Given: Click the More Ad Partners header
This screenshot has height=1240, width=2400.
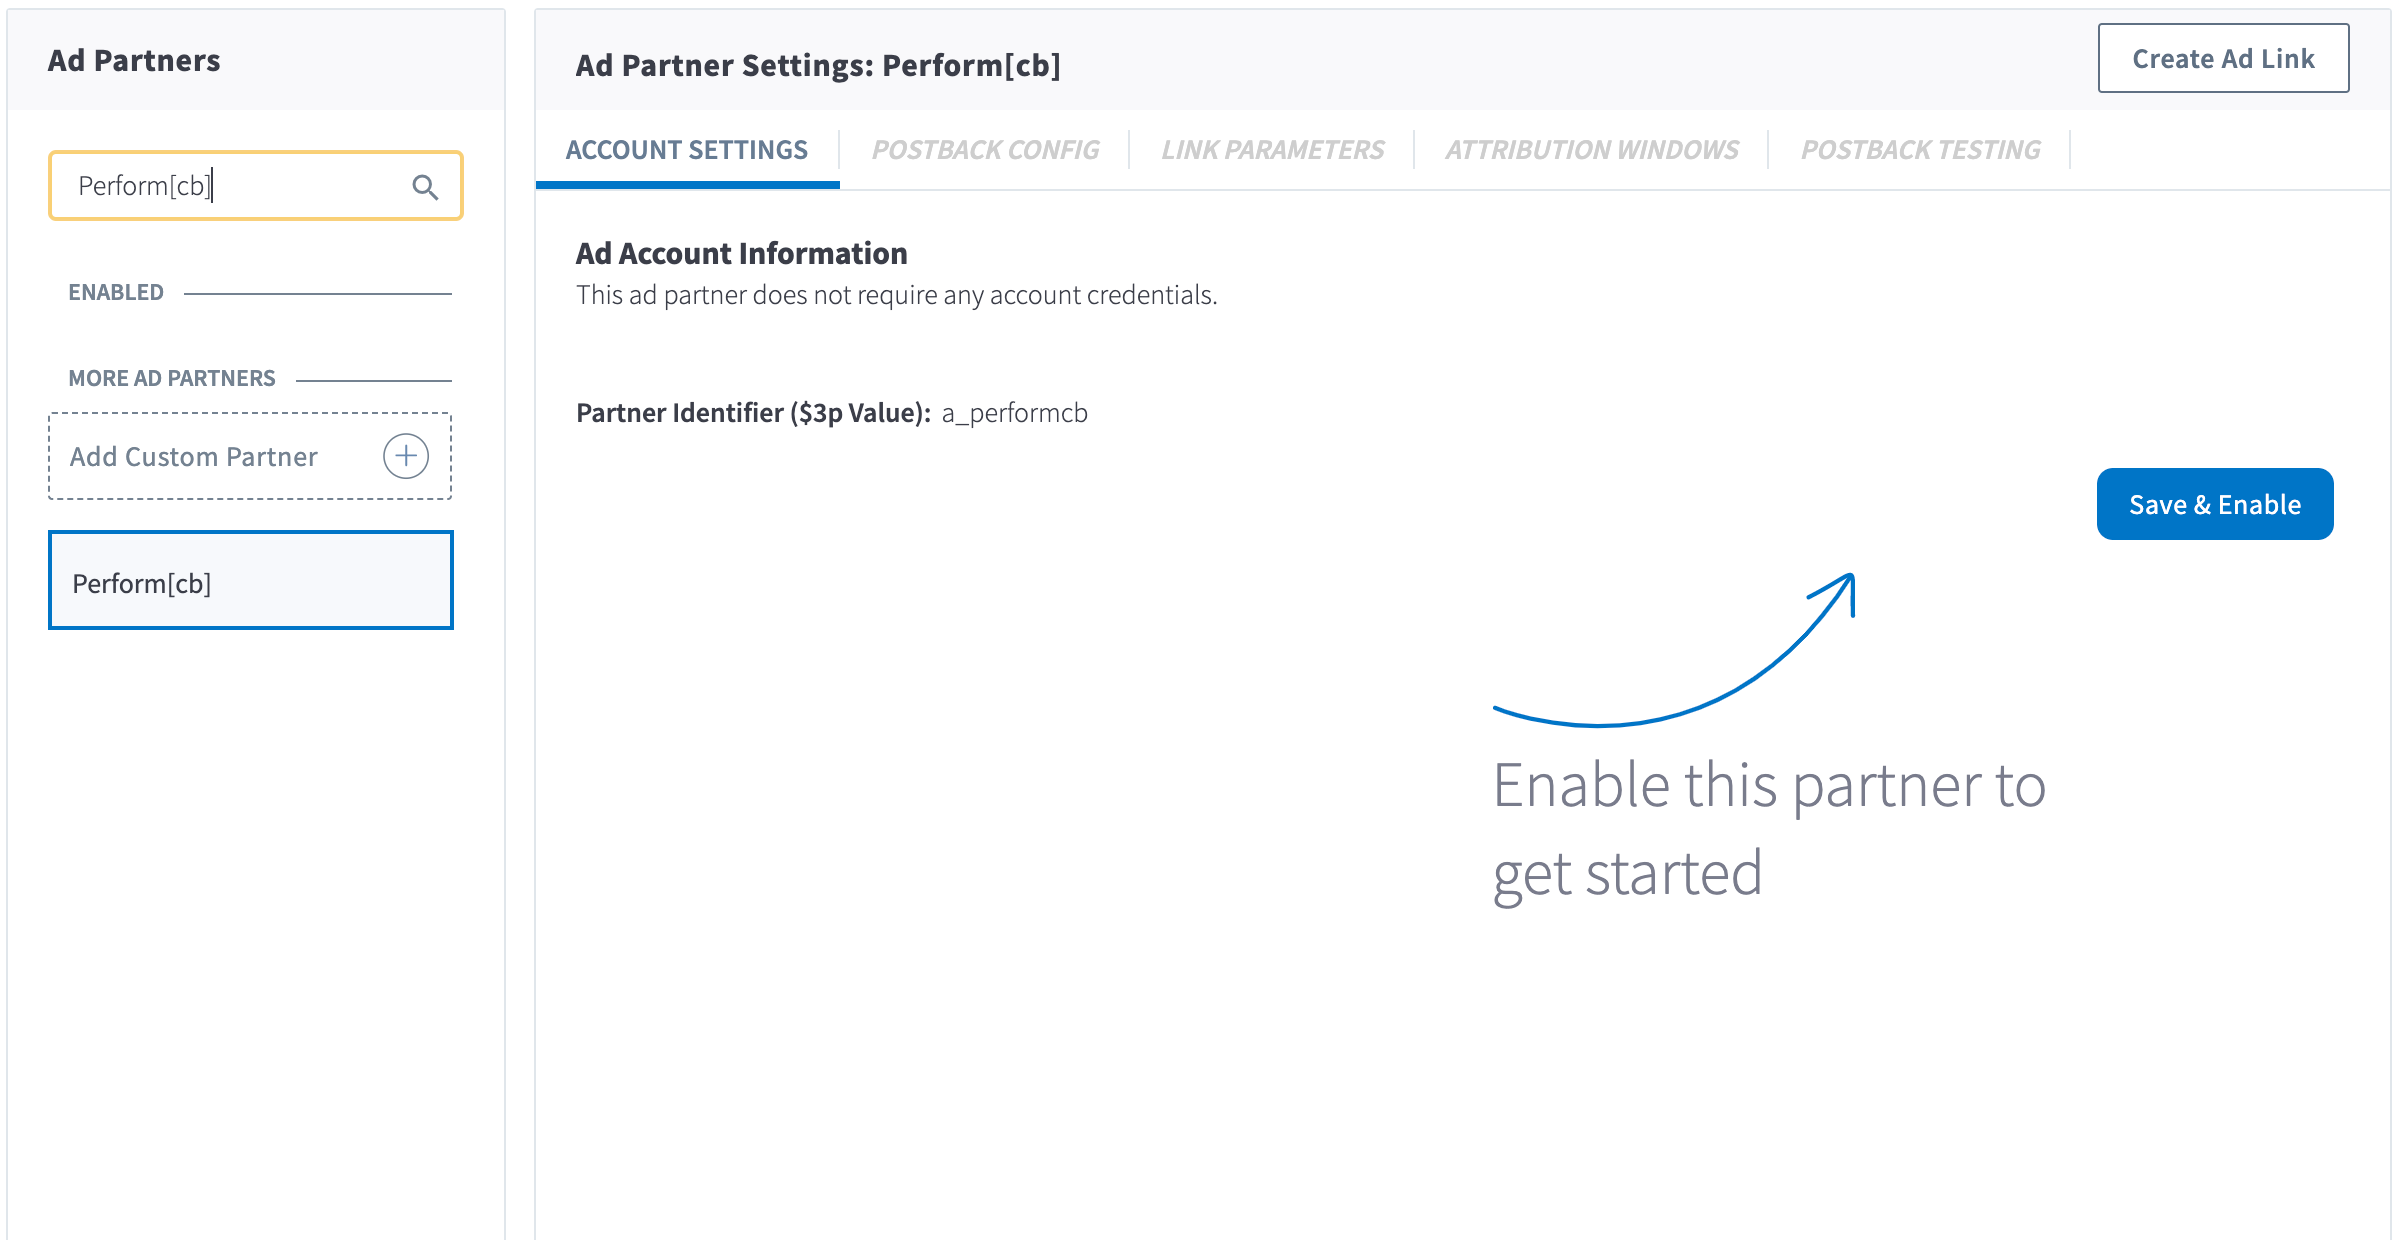Looking at the screenshot, I should pos(172,378).
